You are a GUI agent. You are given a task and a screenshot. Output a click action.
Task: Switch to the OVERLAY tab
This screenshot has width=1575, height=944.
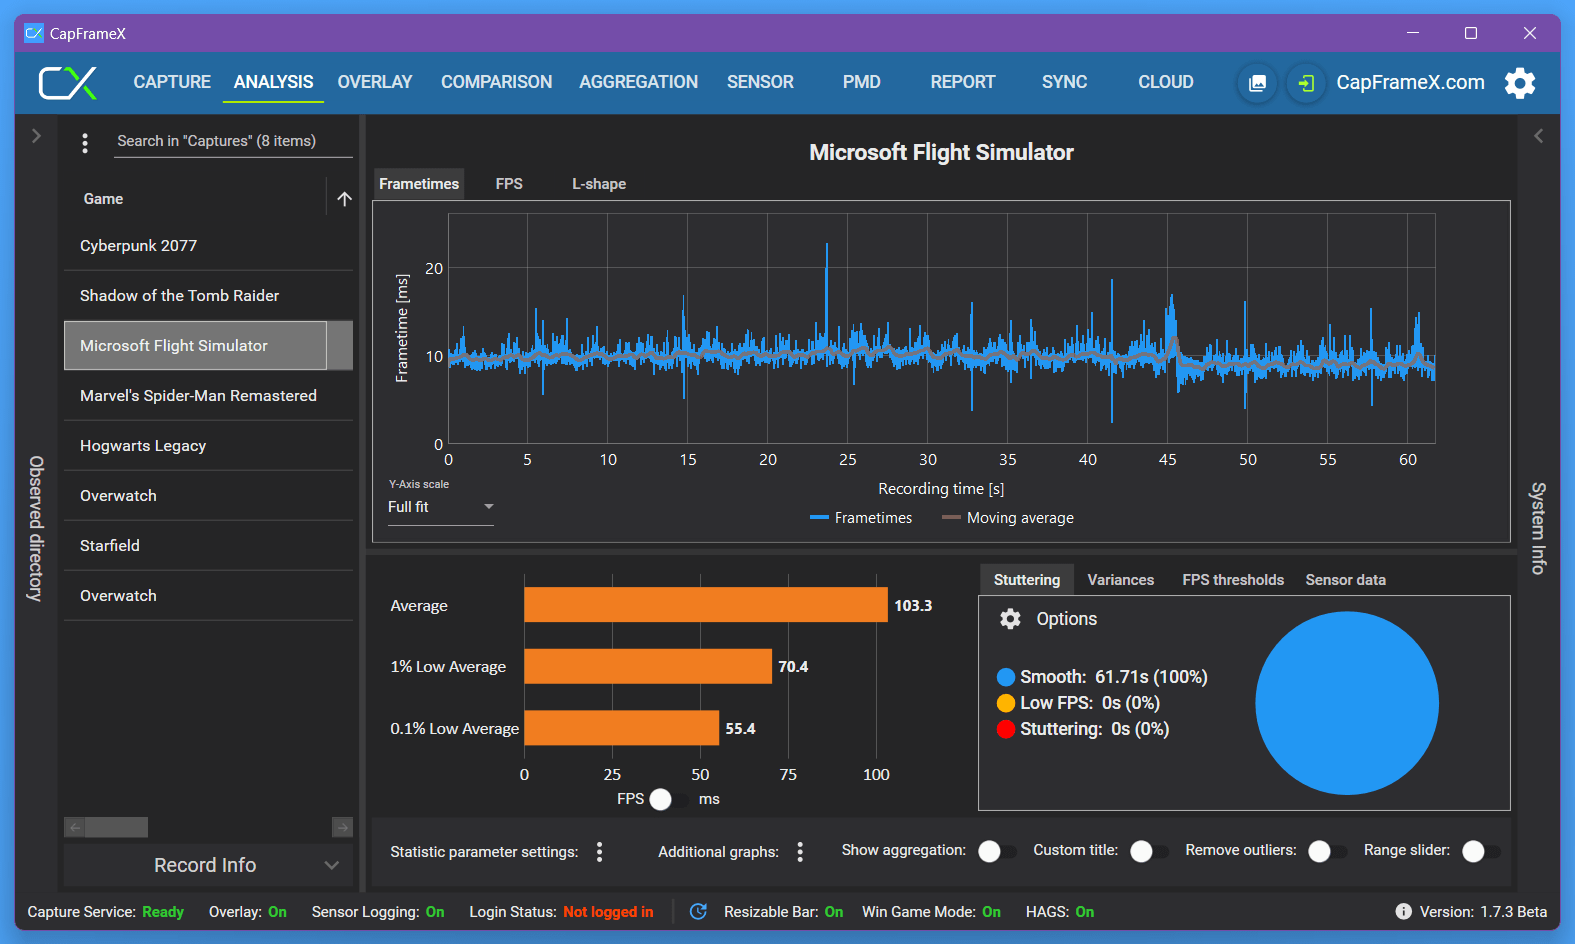[x=375, y=82]
